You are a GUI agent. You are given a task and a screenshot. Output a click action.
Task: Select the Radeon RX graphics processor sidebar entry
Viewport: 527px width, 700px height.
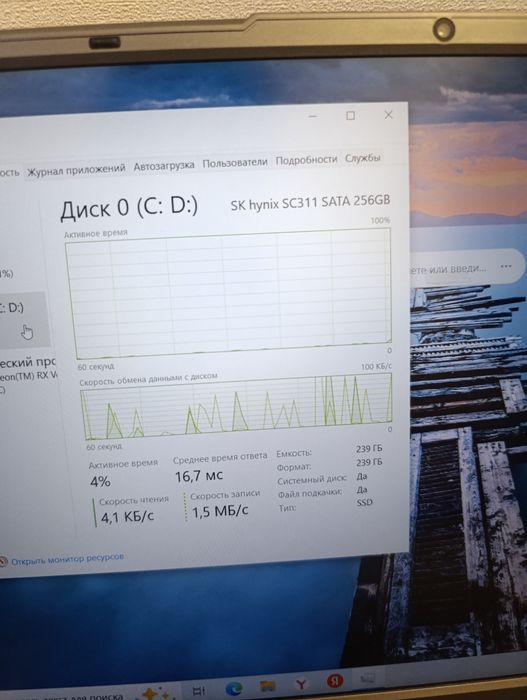point(28,375)
